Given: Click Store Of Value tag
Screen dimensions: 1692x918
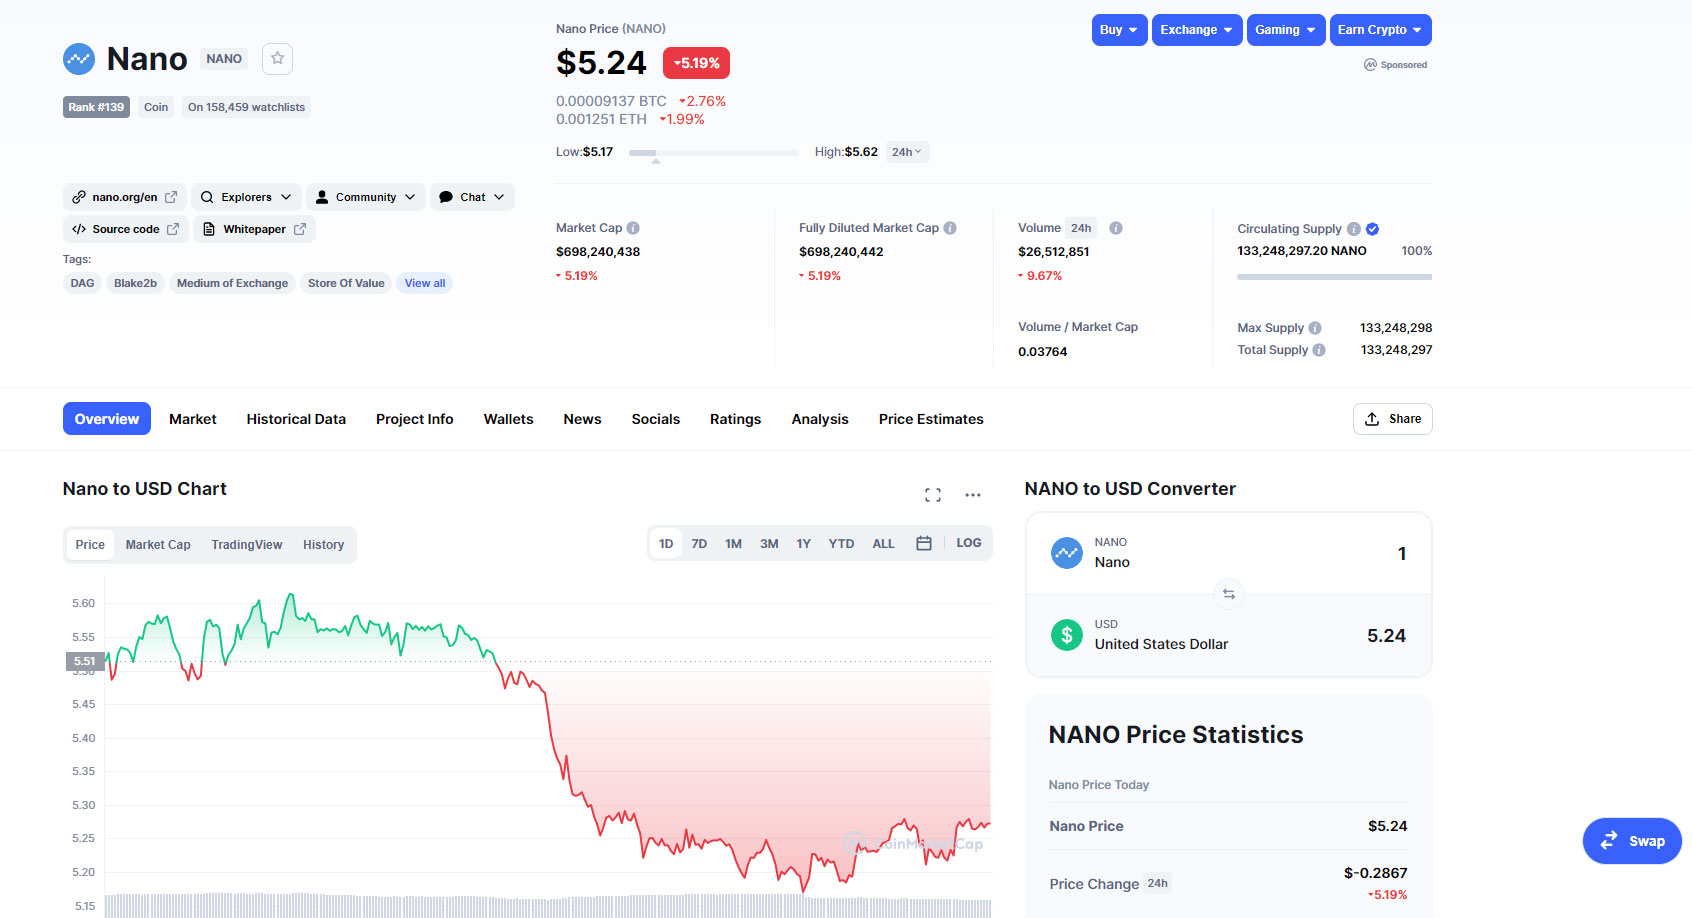Looking at the screenshot, I should (x=346, y=283).
